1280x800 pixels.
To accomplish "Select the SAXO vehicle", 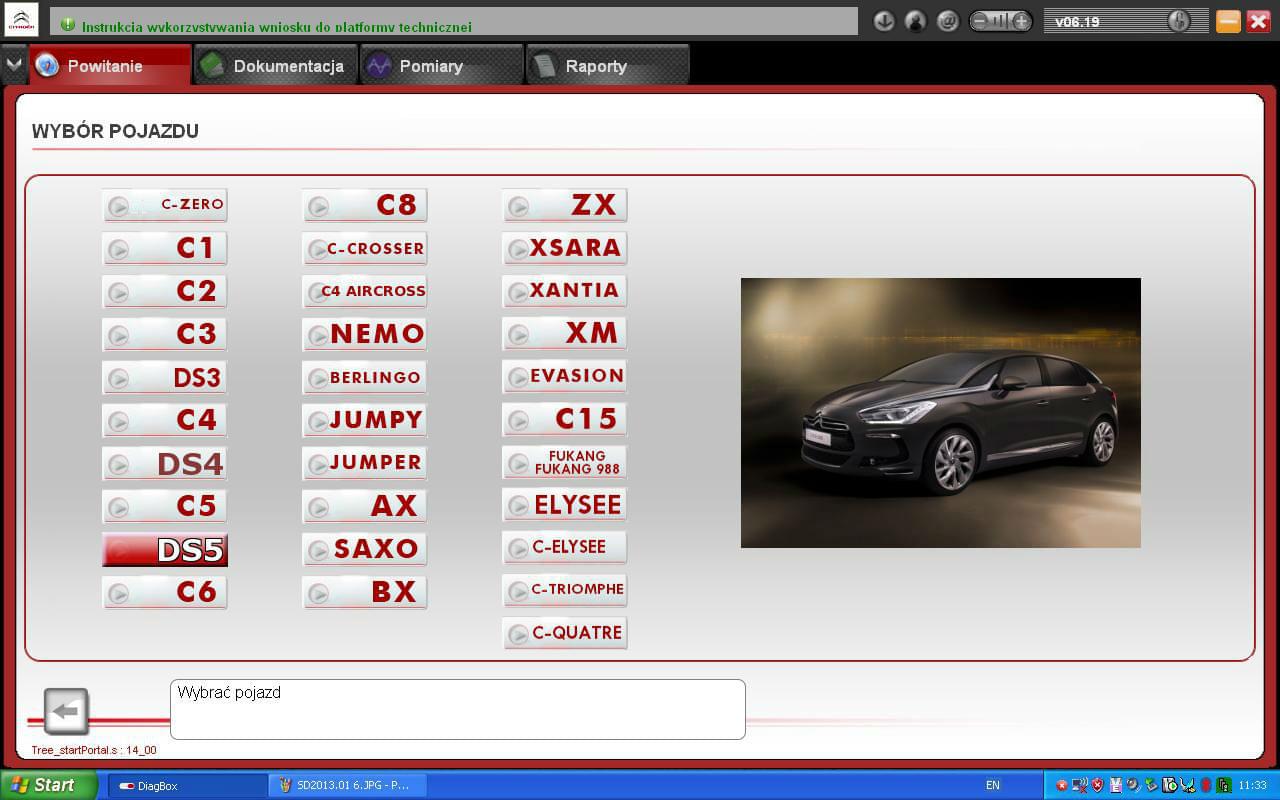I will pyautogui.click(x=365, y=549).
